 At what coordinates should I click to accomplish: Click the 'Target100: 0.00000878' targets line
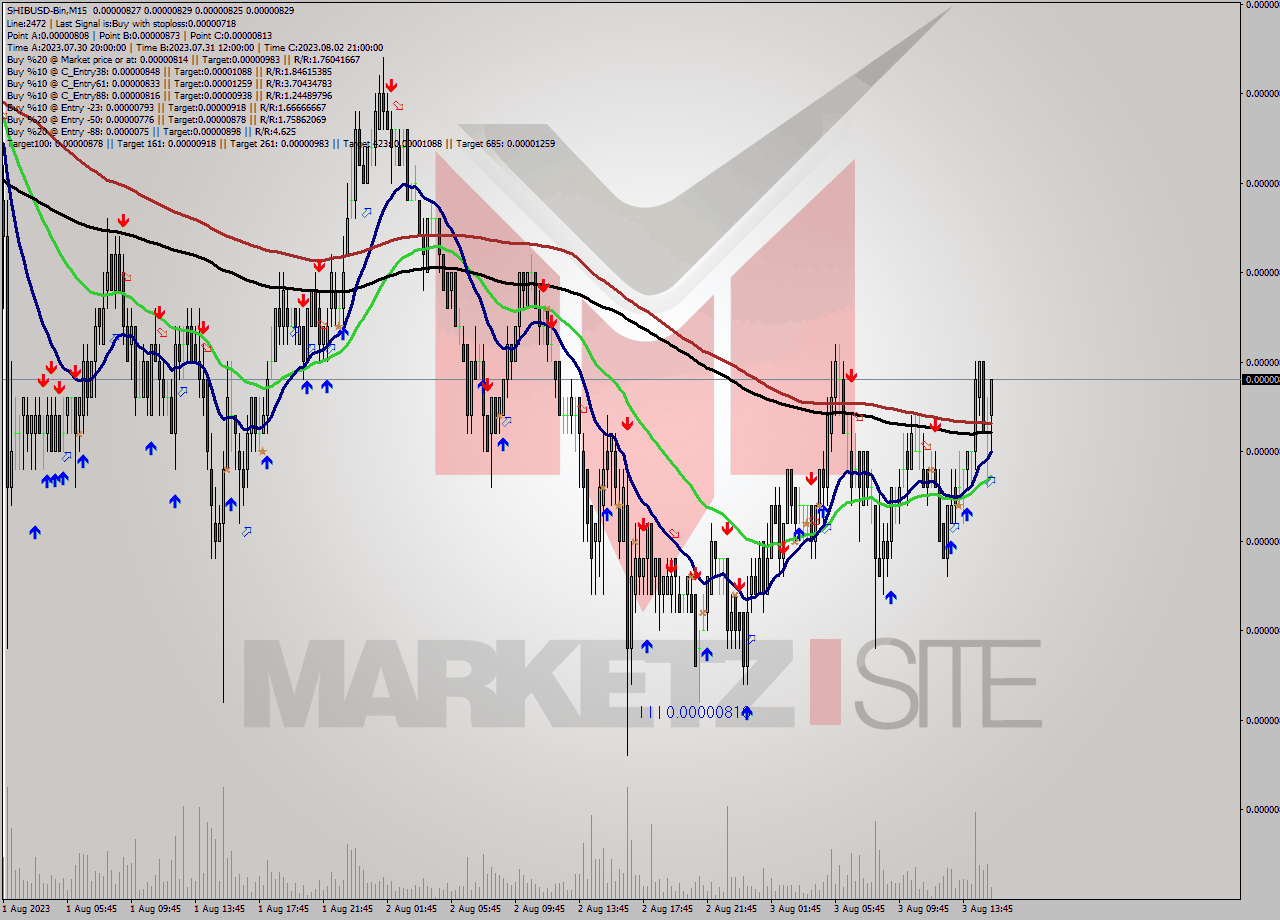(281, 143)
